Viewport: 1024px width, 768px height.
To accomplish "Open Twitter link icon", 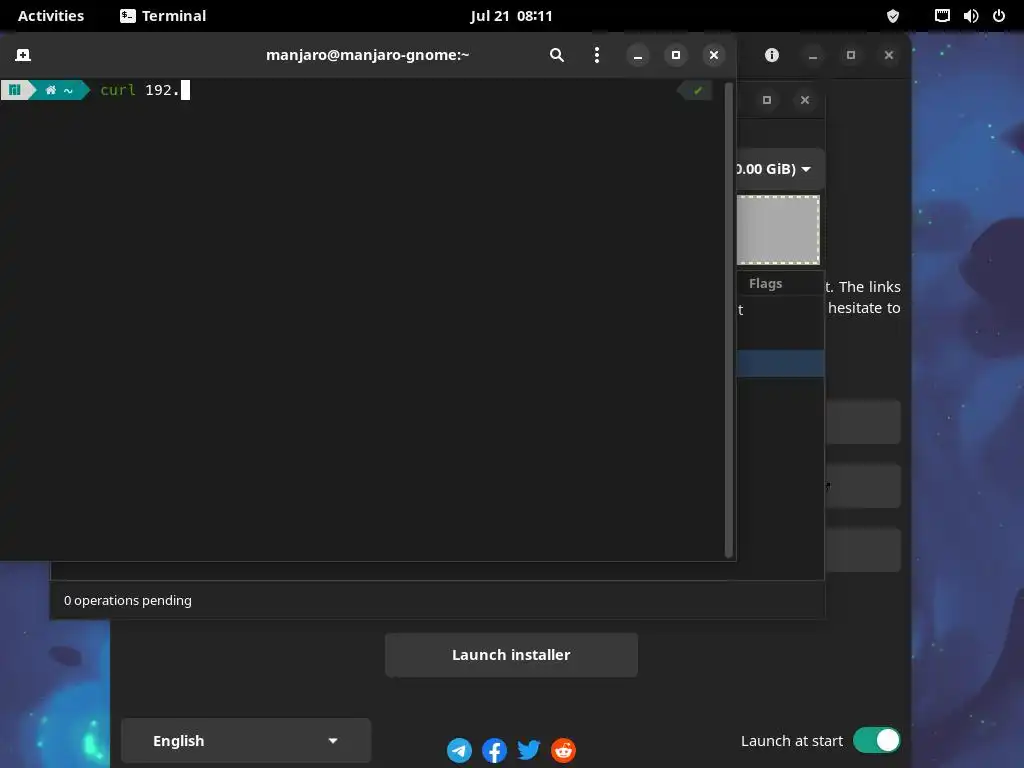I will pos(529,750).
